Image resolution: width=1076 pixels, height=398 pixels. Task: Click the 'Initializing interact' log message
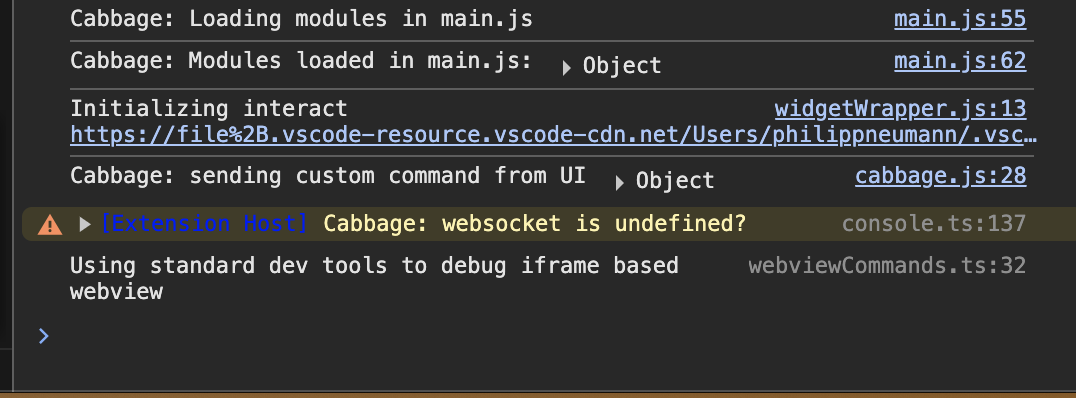[x=209, y=108]
